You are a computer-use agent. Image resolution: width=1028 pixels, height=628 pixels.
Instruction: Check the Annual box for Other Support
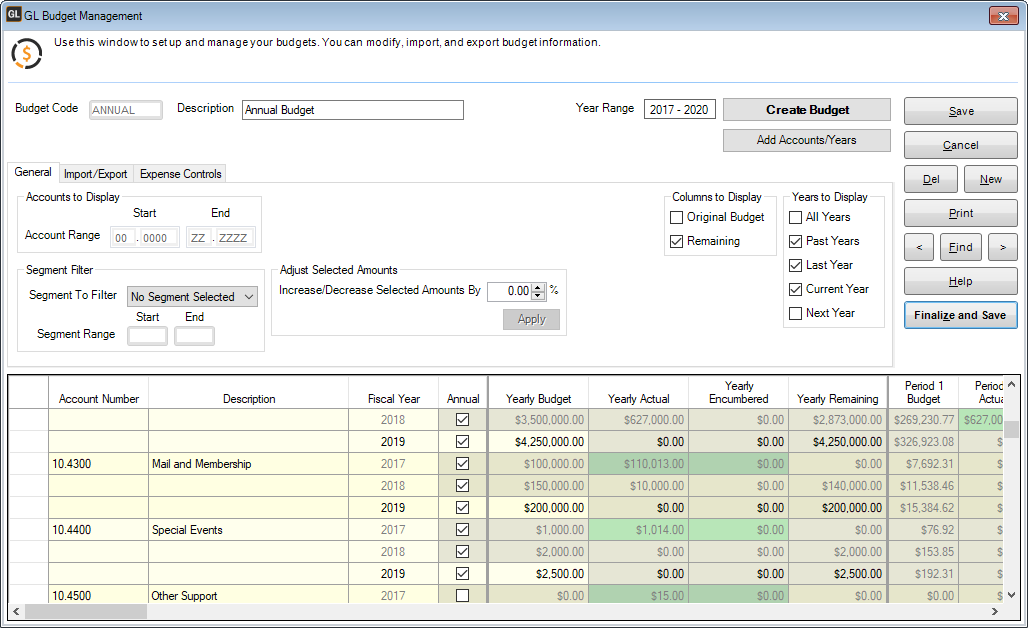[x=462, y=595]
